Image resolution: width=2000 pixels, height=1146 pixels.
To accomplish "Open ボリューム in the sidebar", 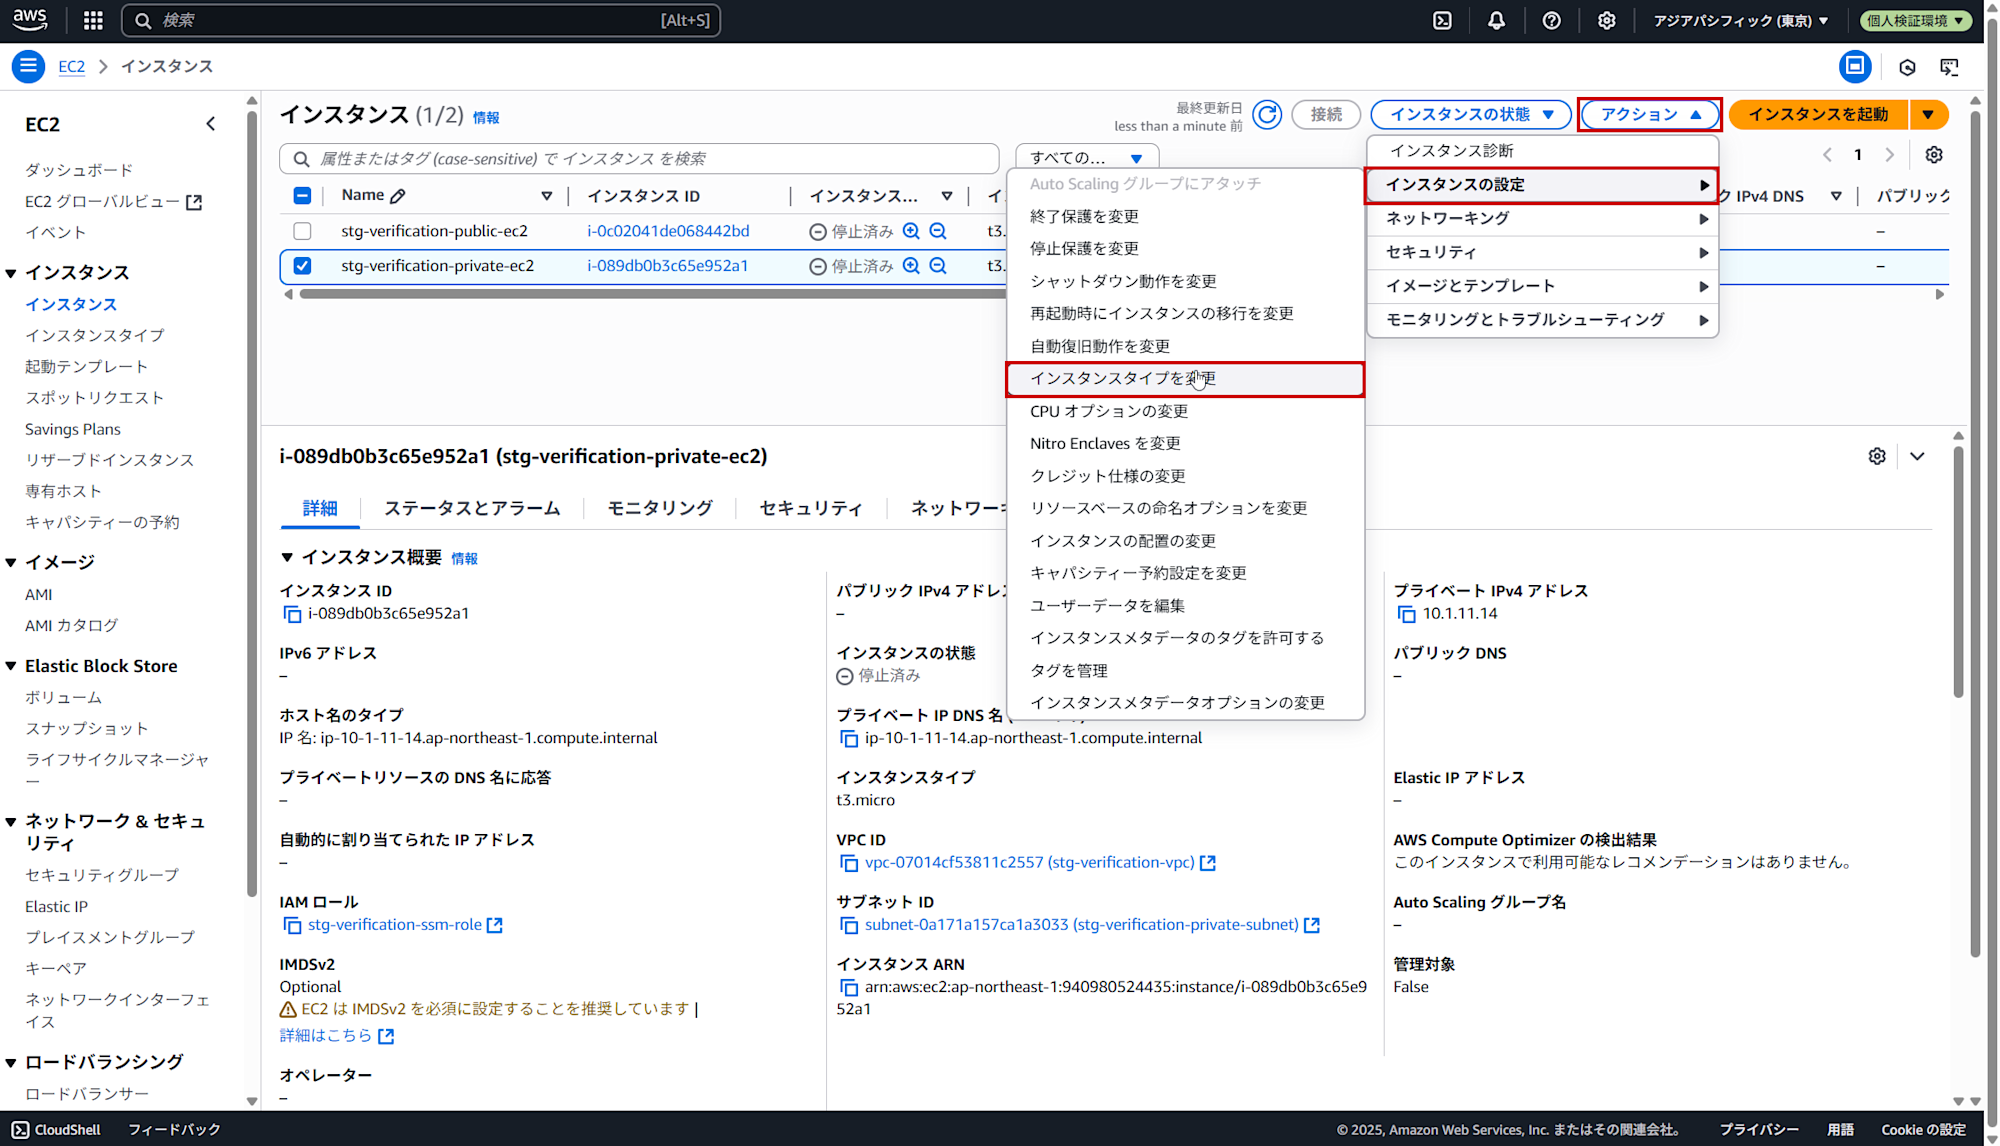I will (64, 698).
